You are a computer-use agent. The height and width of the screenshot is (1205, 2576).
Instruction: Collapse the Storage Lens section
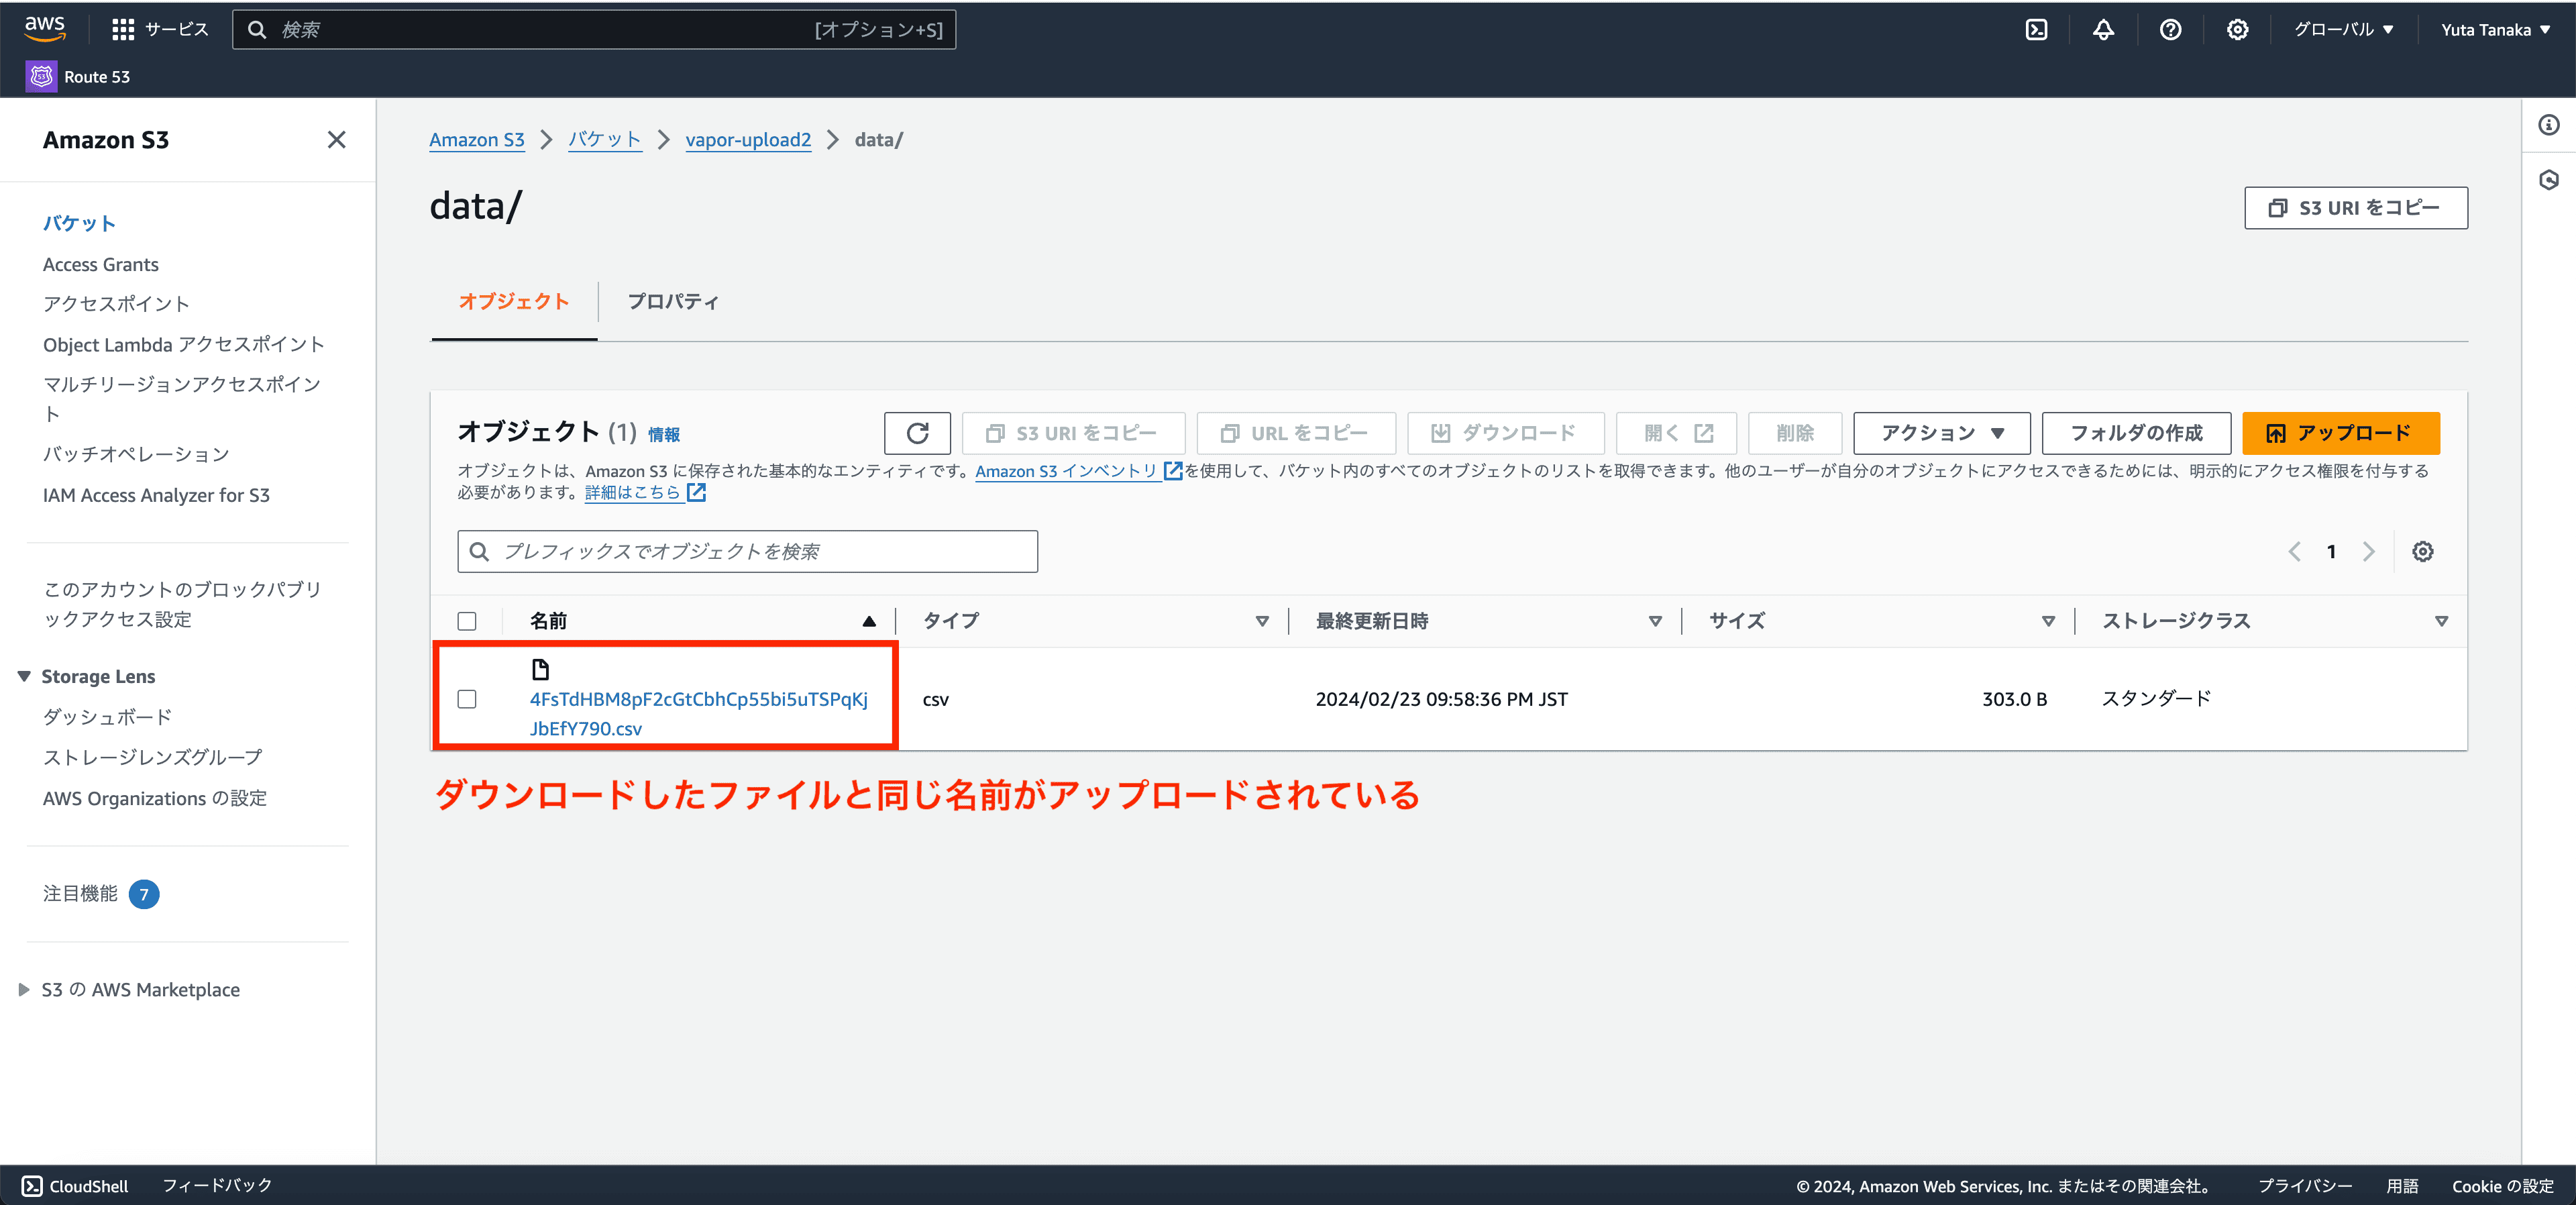[24, 677]
